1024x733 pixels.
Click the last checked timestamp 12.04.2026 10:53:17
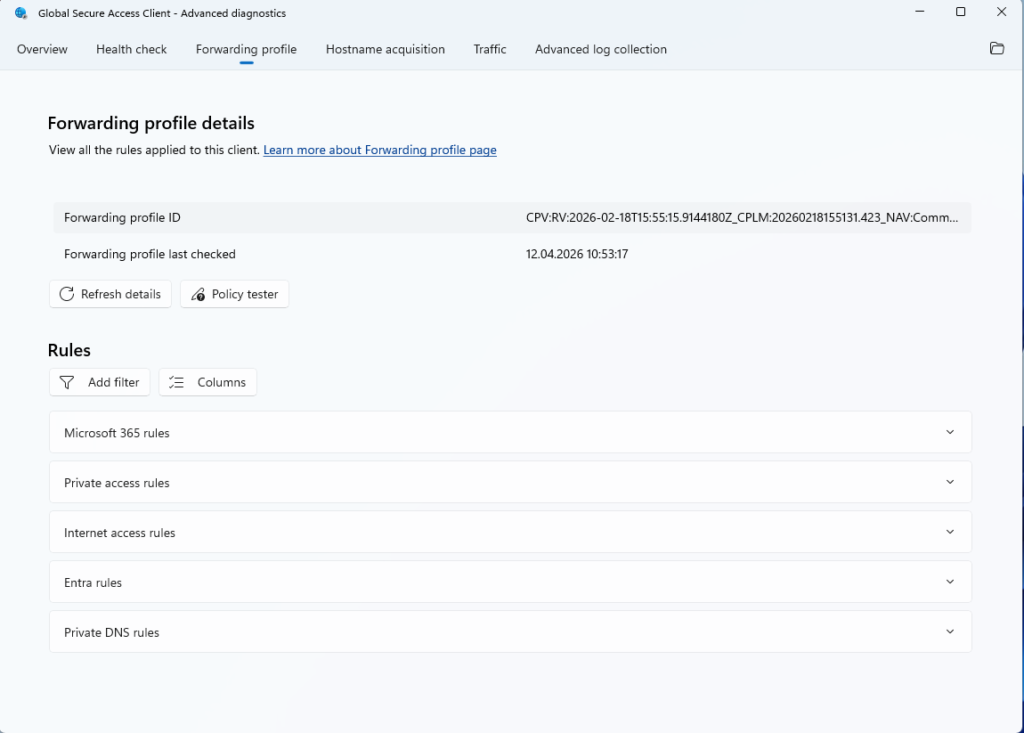(x=577, y=254)
